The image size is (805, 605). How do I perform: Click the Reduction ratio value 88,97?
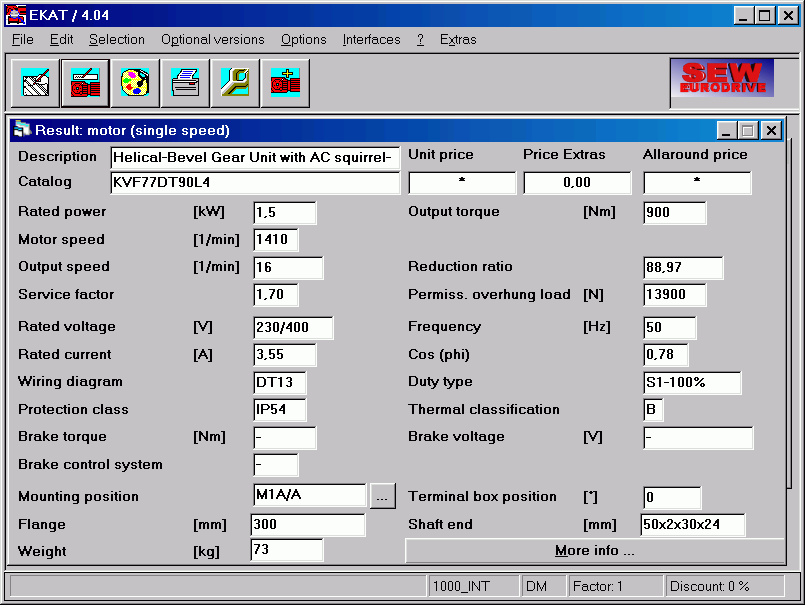click(x=683, y=268)
